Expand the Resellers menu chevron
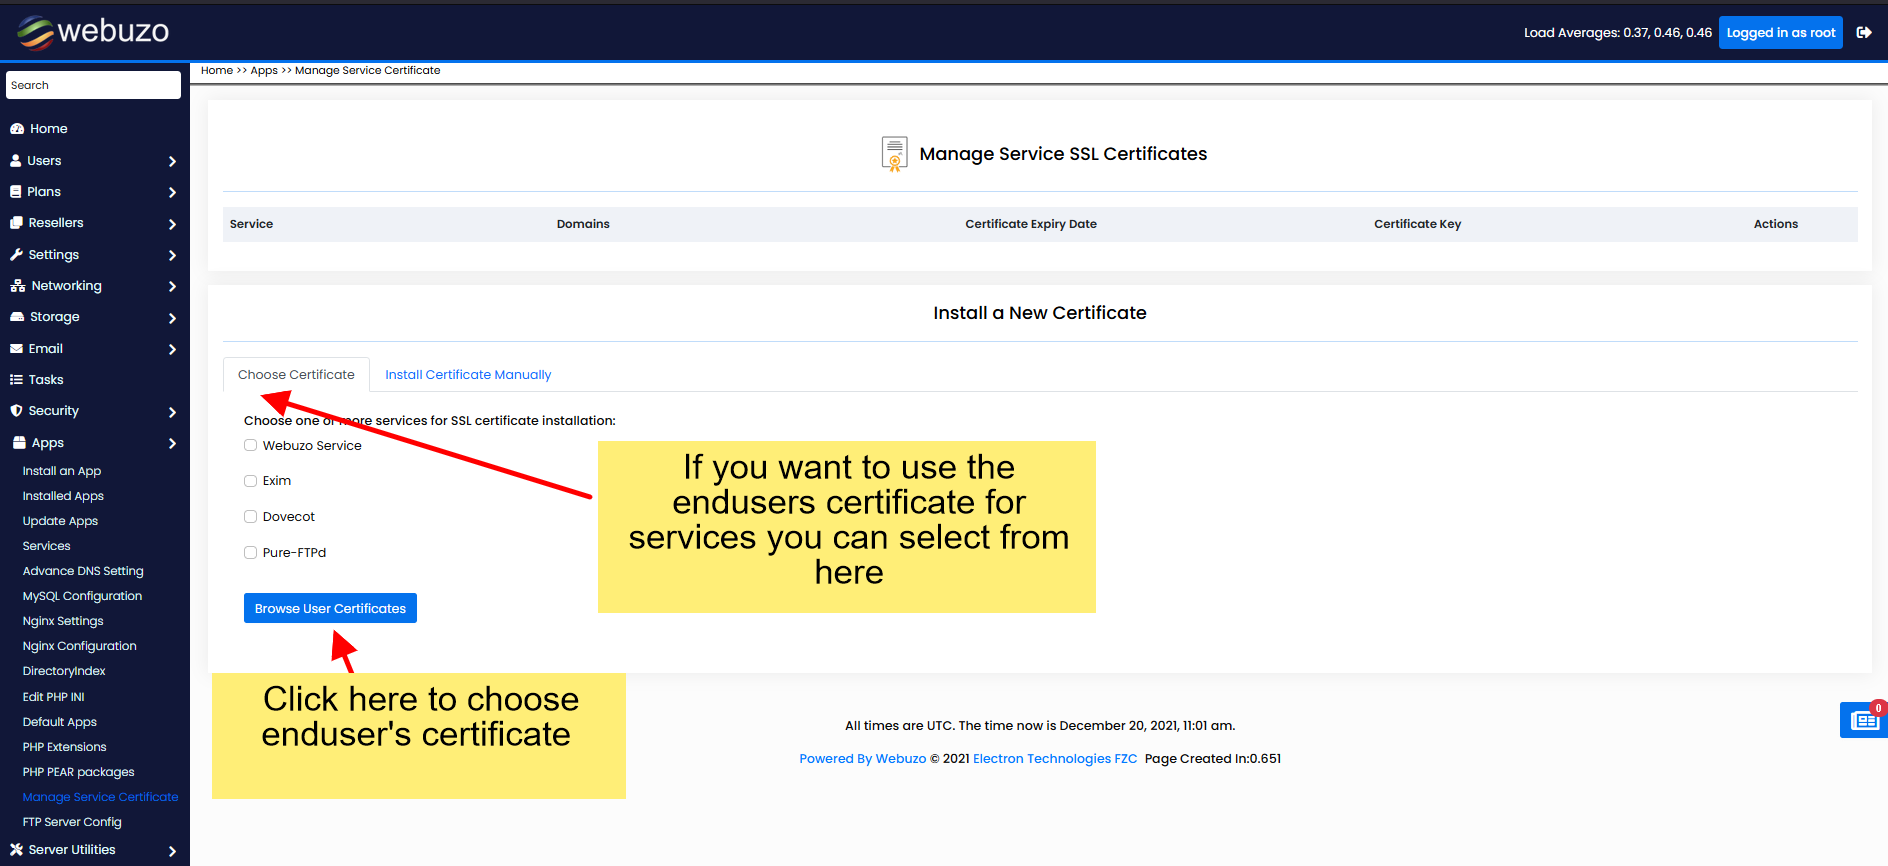Image resolution: width=1888 pixels, height=866 pixels. click(x=172, y=224)
